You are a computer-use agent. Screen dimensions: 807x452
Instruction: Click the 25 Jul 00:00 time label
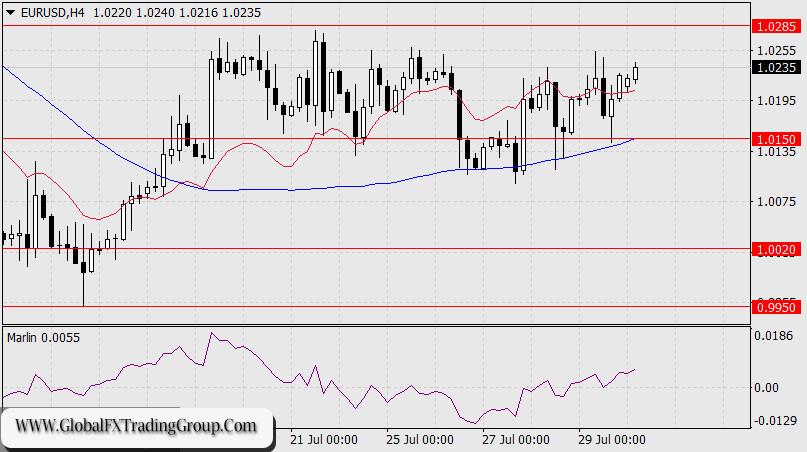420,440
